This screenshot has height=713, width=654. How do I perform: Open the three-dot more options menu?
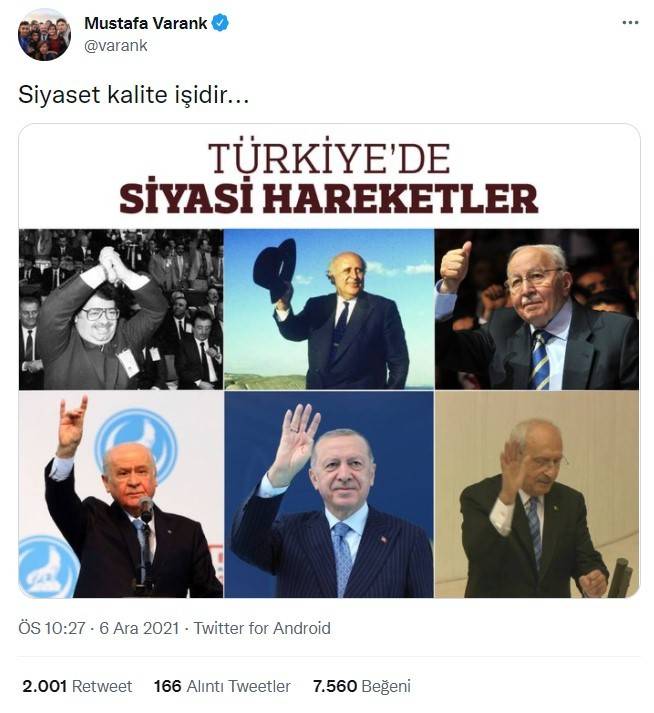(x=630, y=23)
